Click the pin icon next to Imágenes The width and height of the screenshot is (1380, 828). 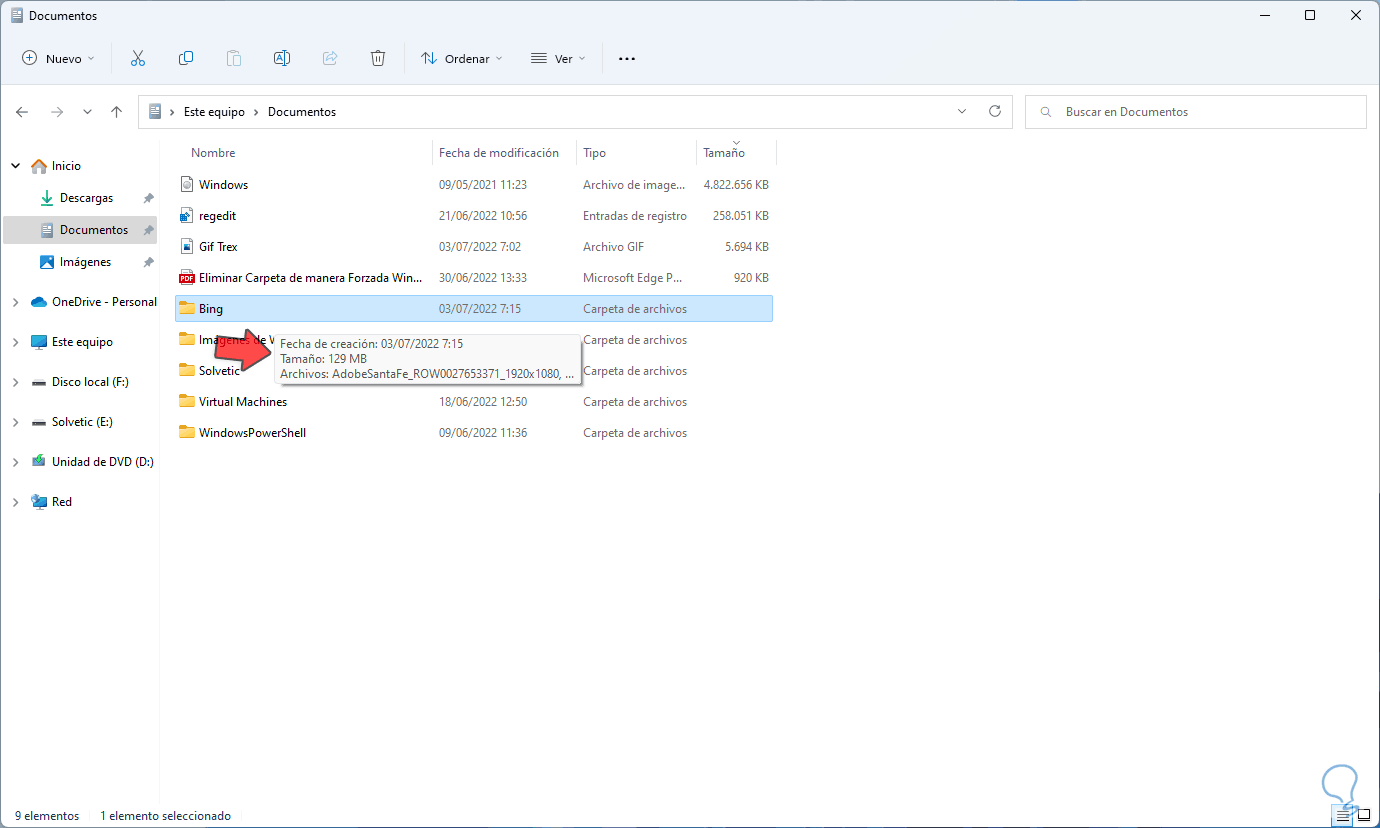(x=148, y=262)
